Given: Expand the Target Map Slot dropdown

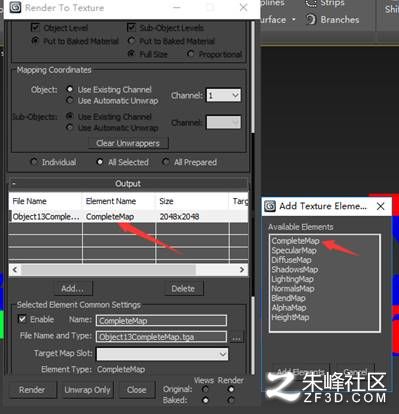Looking at the screenshot, I should click(162, 354).
